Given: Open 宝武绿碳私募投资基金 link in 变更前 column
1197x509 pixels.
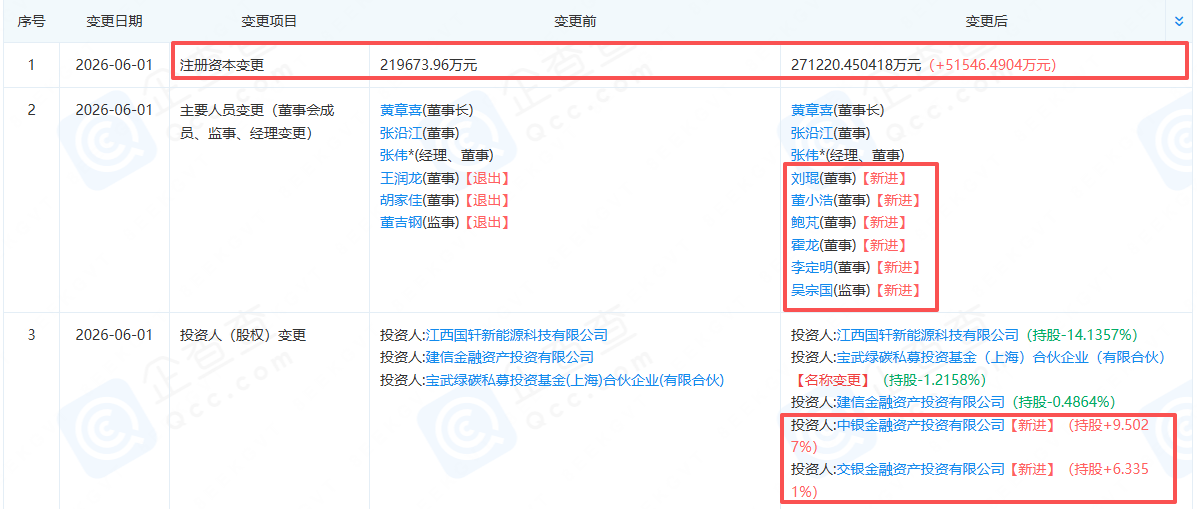Looking at the screenshot, I should coord(574,379).
